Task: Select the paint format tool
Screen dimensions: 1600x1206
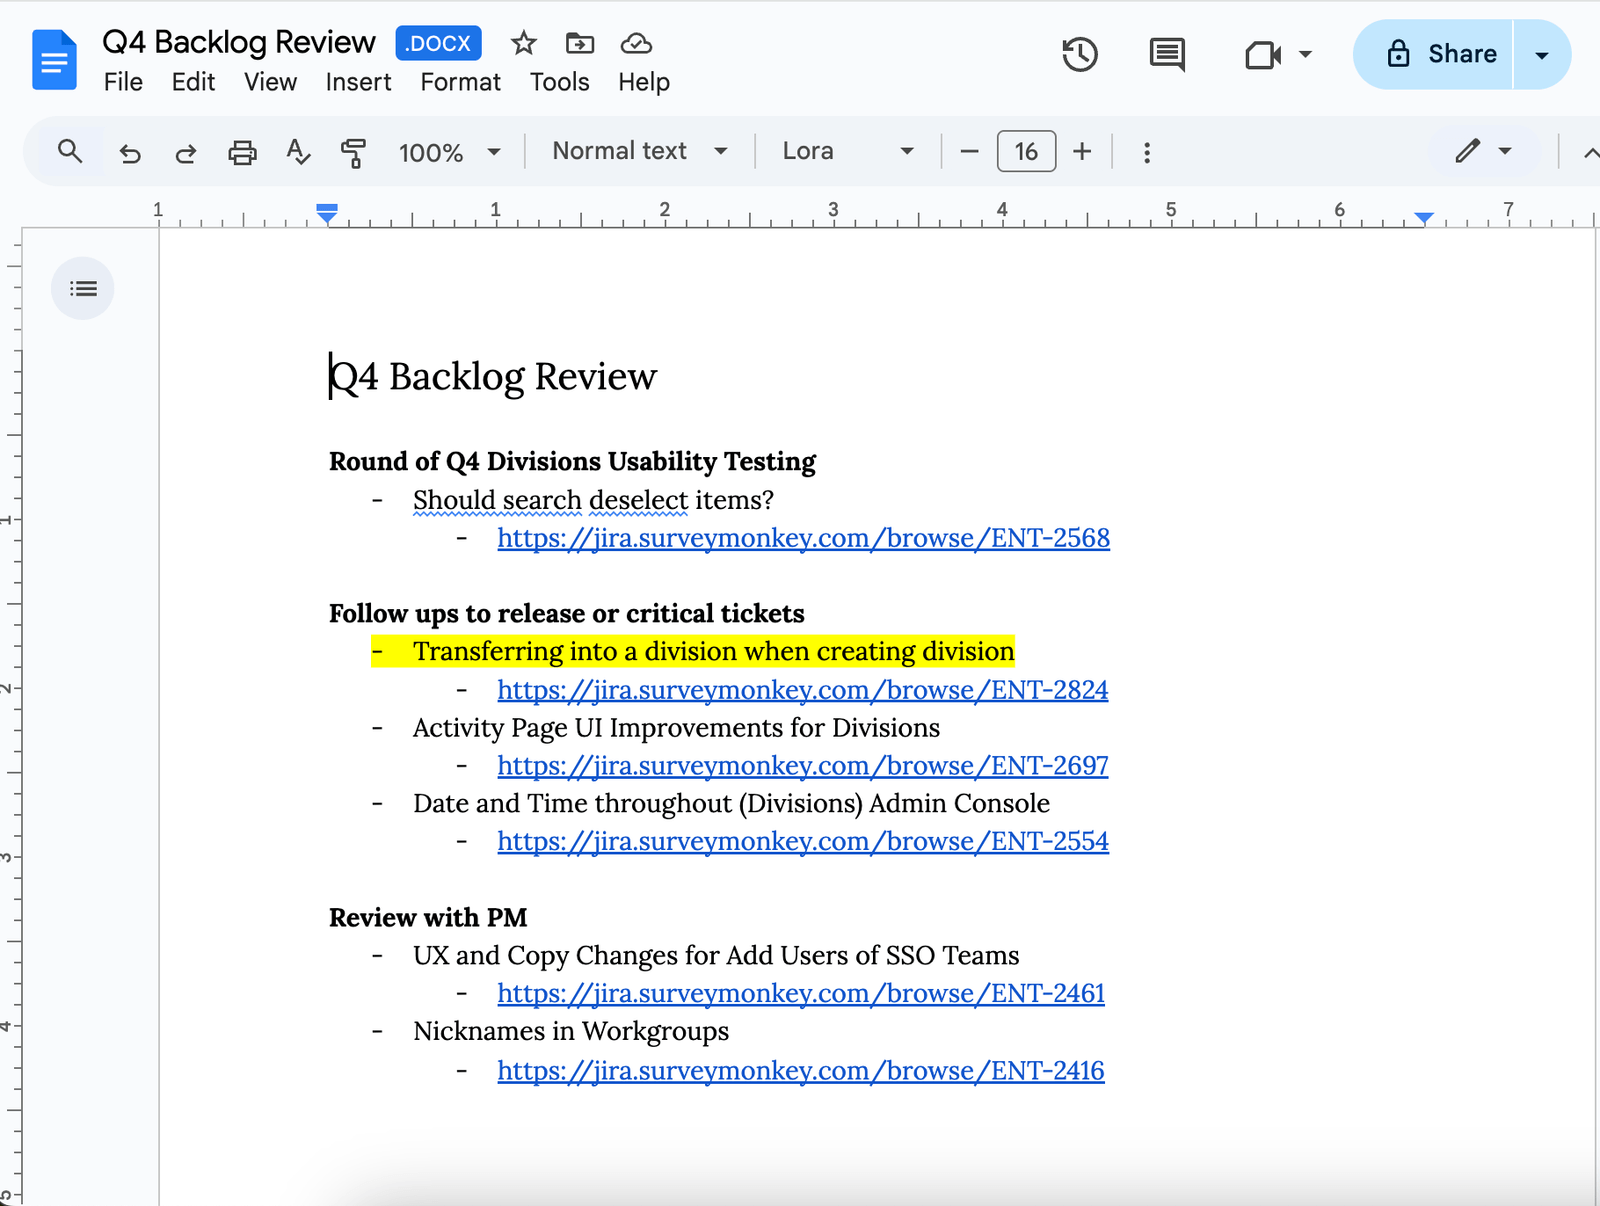Action: (x=353, y=152)
